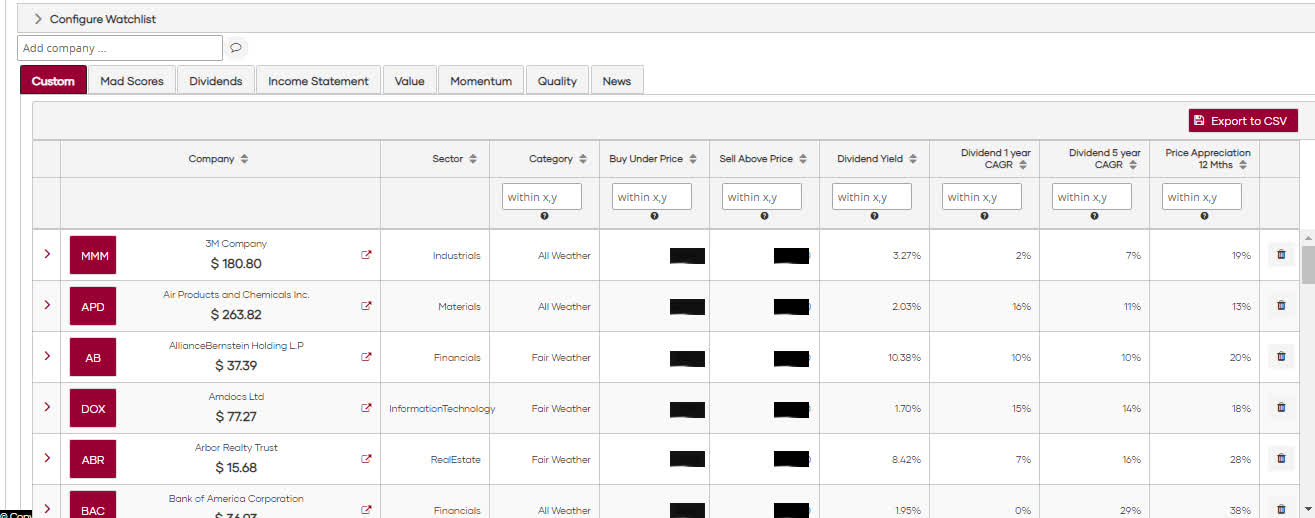Open AllianceBernstein external link icon
This screenshot has width=1315, height=518.
pyautogui.click(x=366, y=357)
